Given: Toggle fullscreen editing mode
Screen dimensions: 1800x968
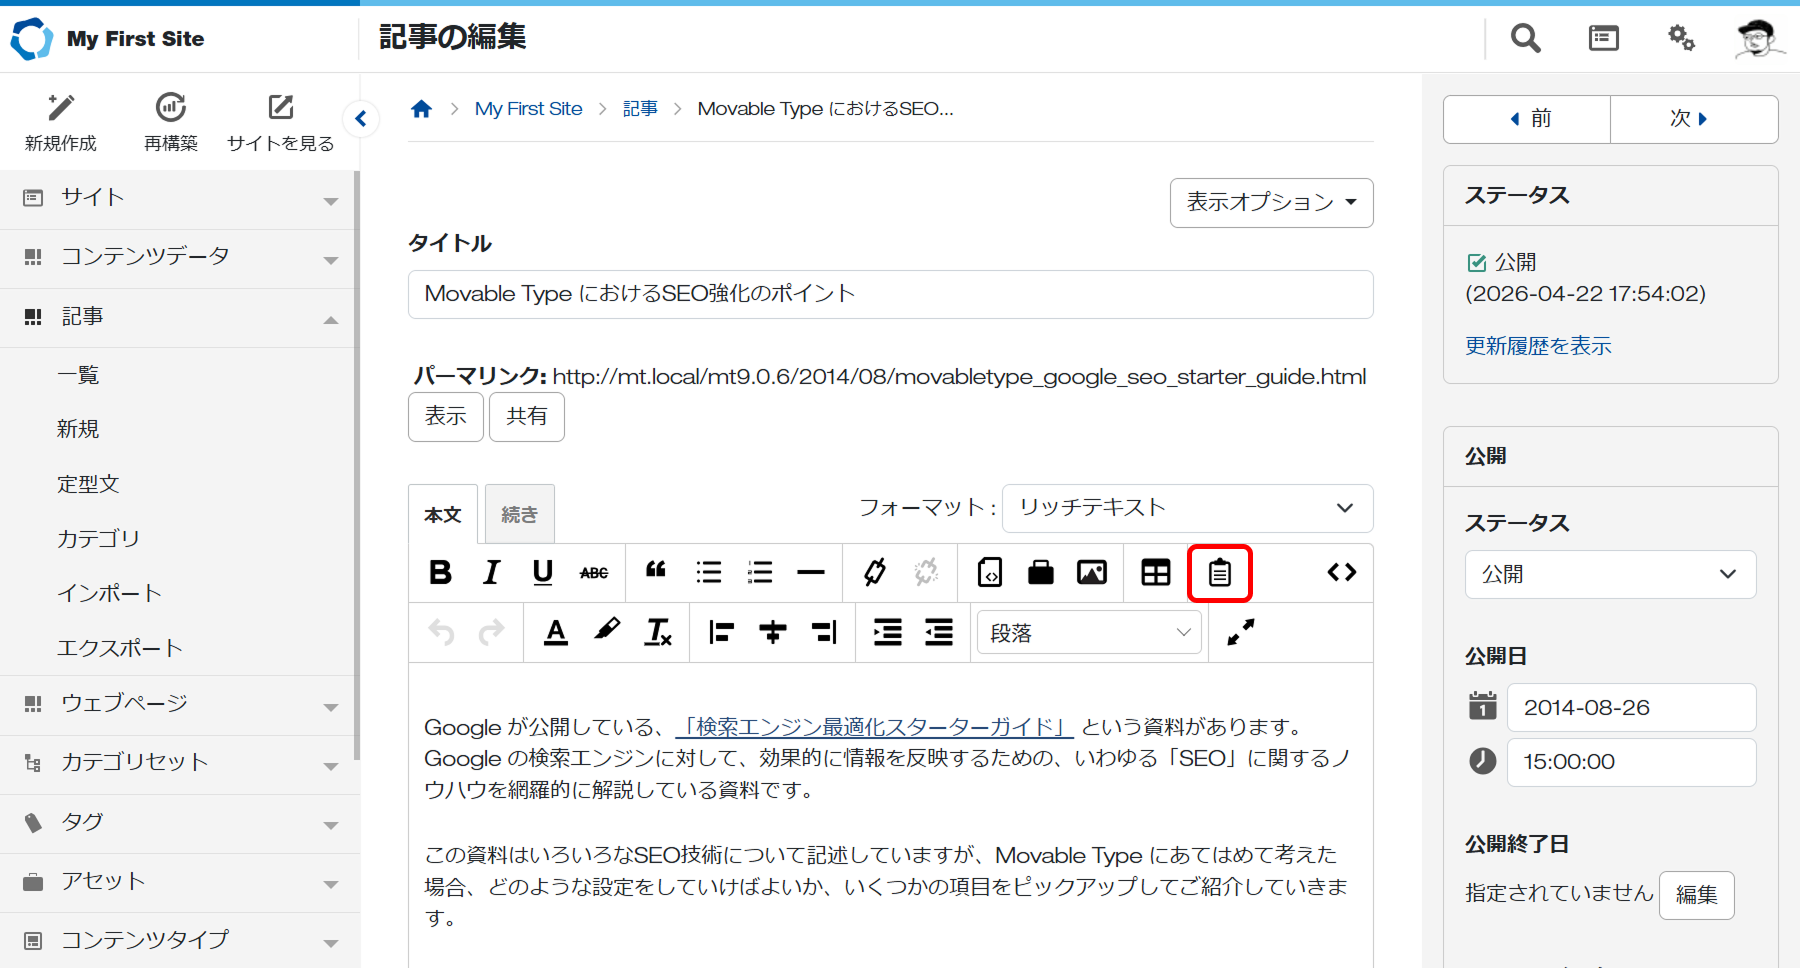Looking at the screenshot, I should click(1238, 632).
